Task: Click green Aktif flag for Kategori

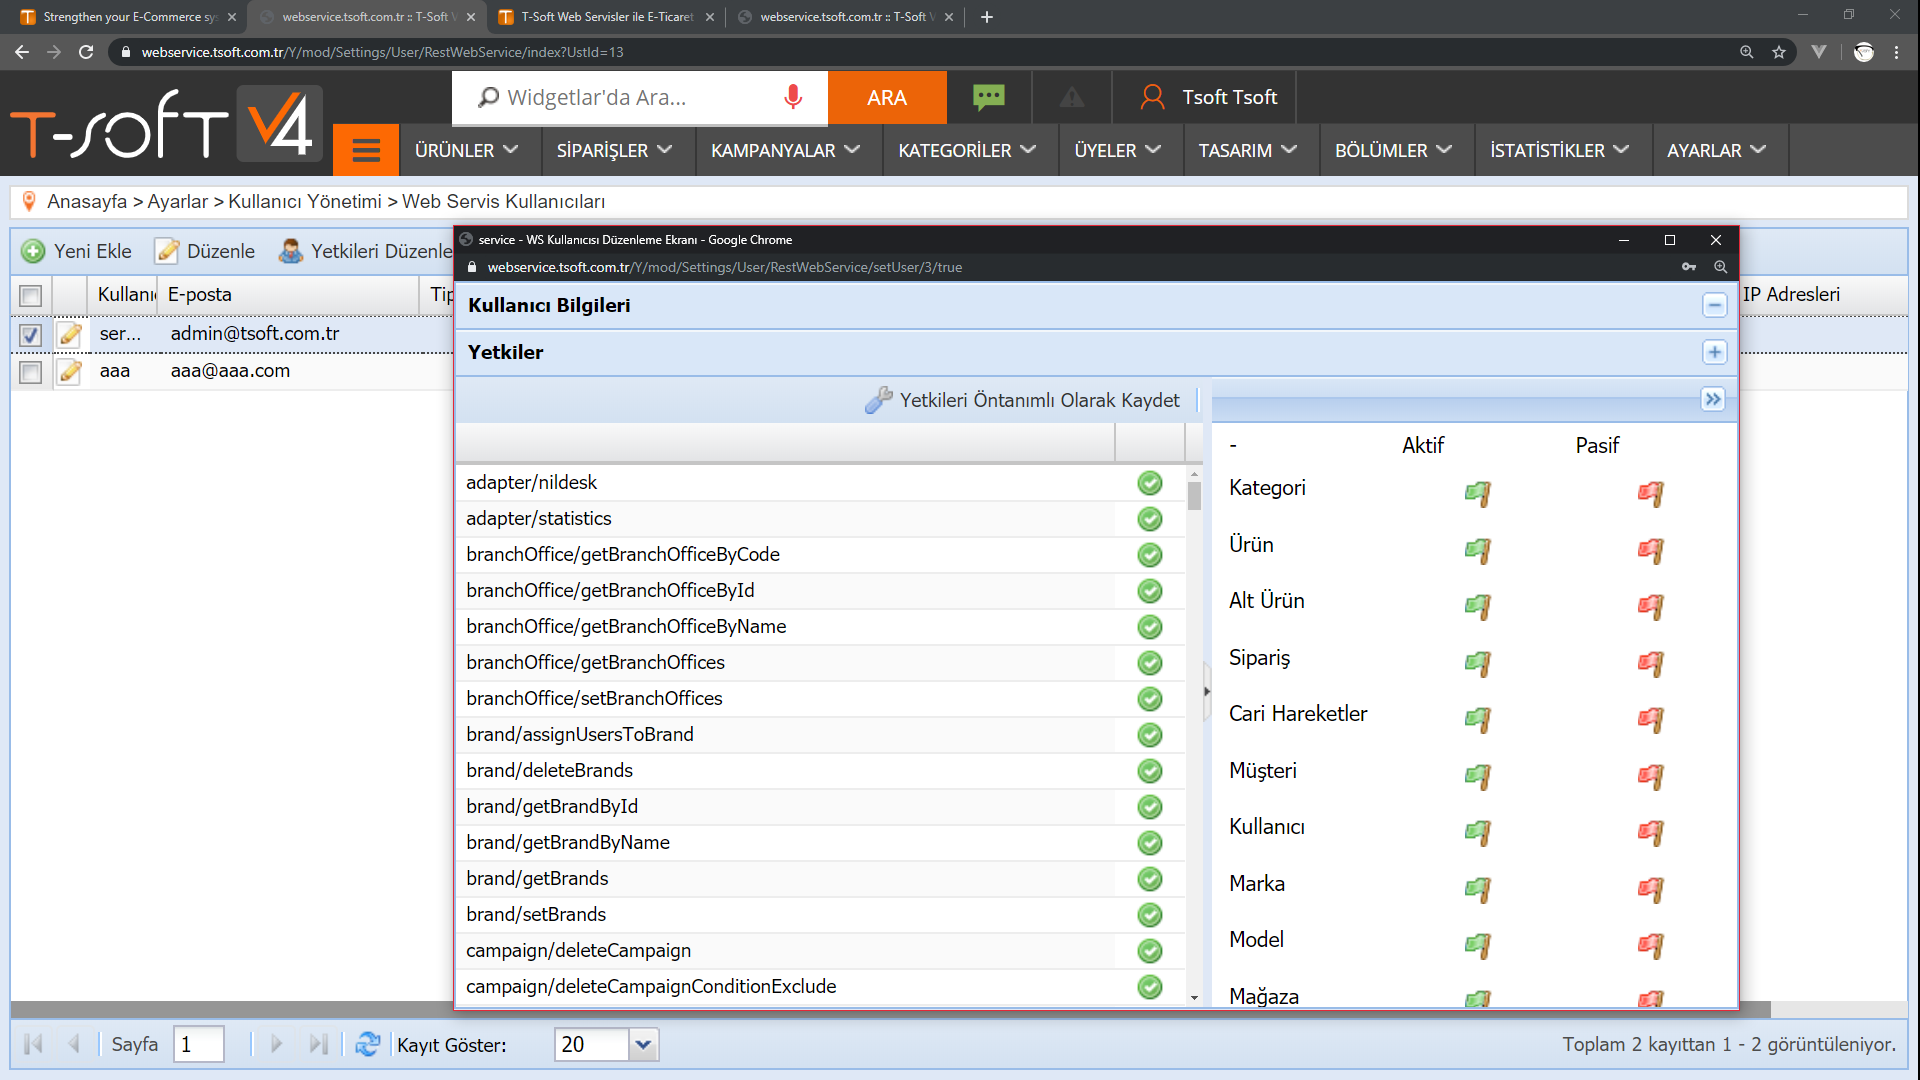Action: [x=1477, y=493]
